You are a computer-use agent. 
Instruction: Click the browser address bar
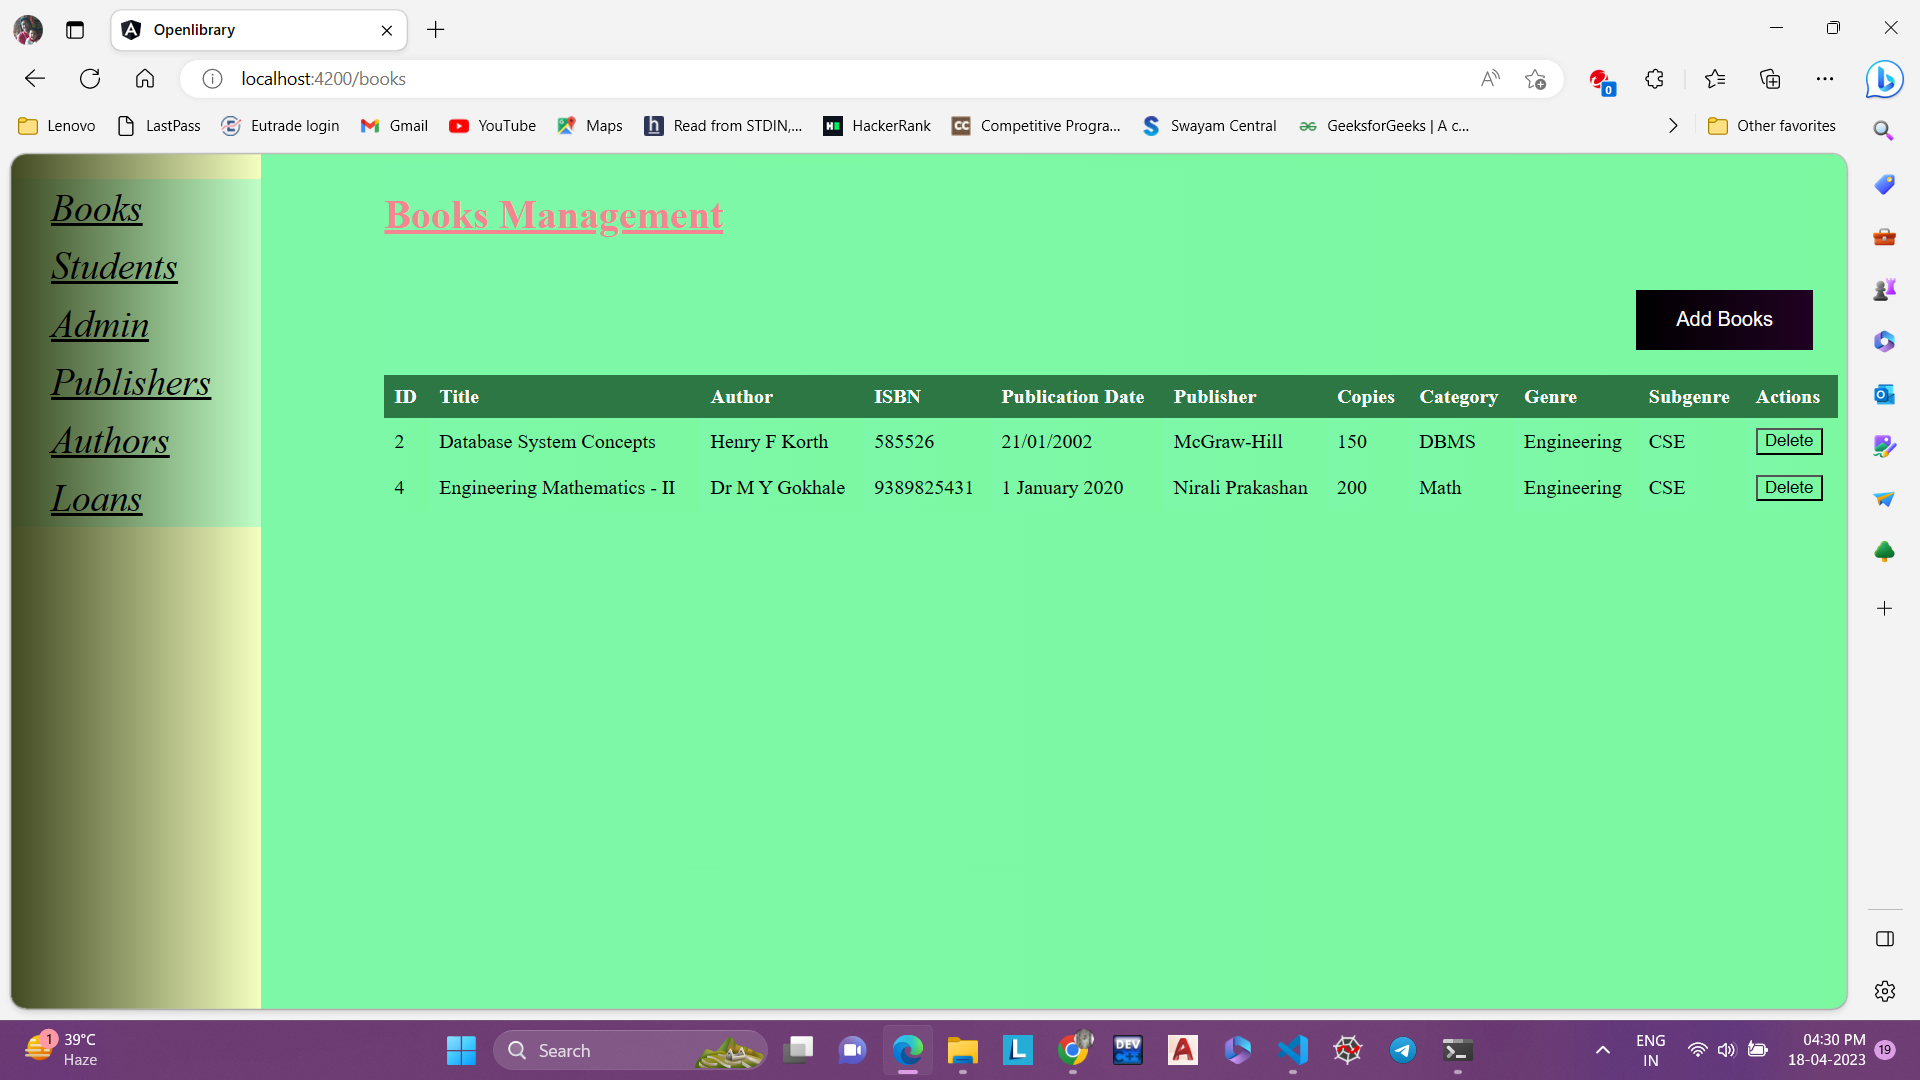[x=700, y=78]
